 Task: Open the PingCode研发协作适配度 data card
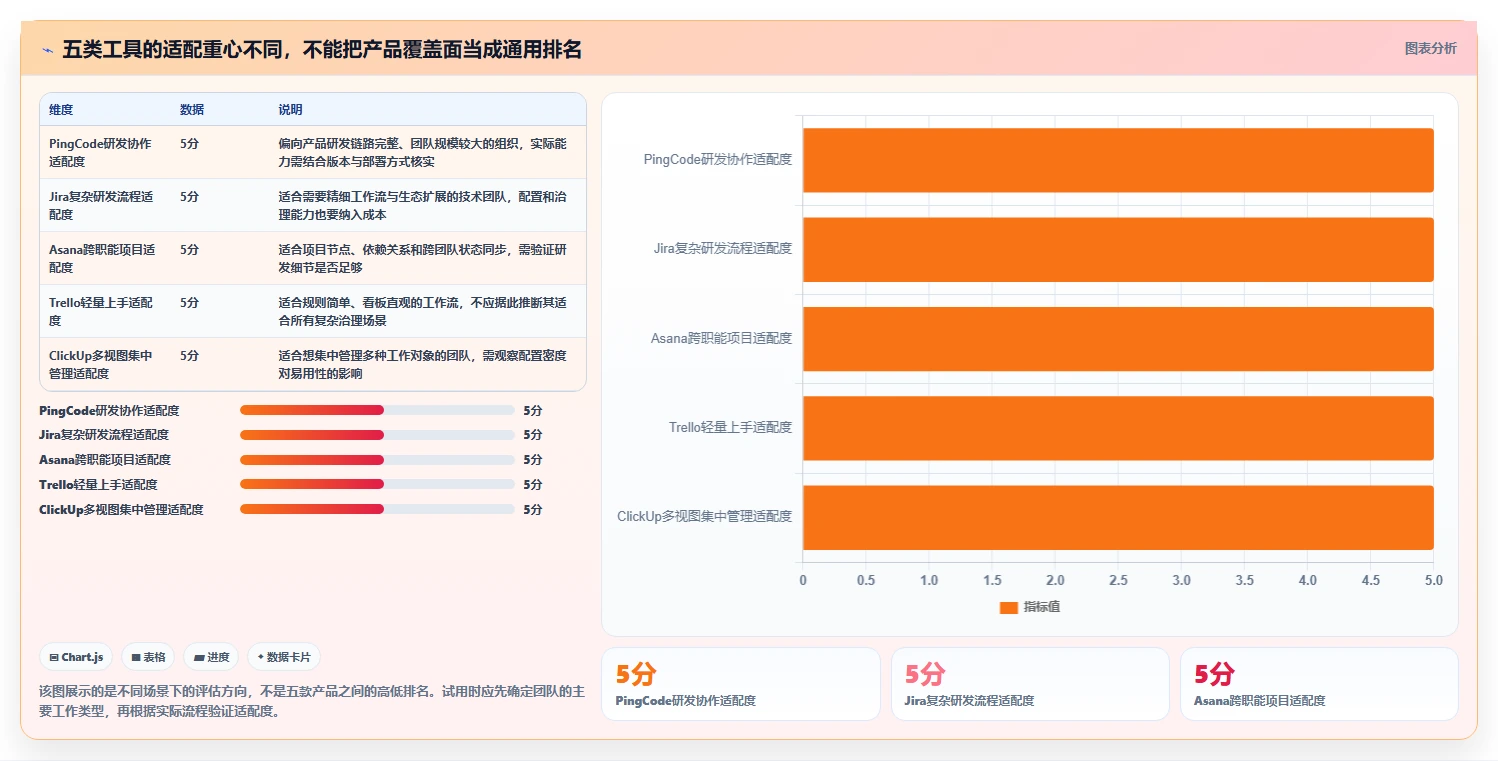coord(741,684)
